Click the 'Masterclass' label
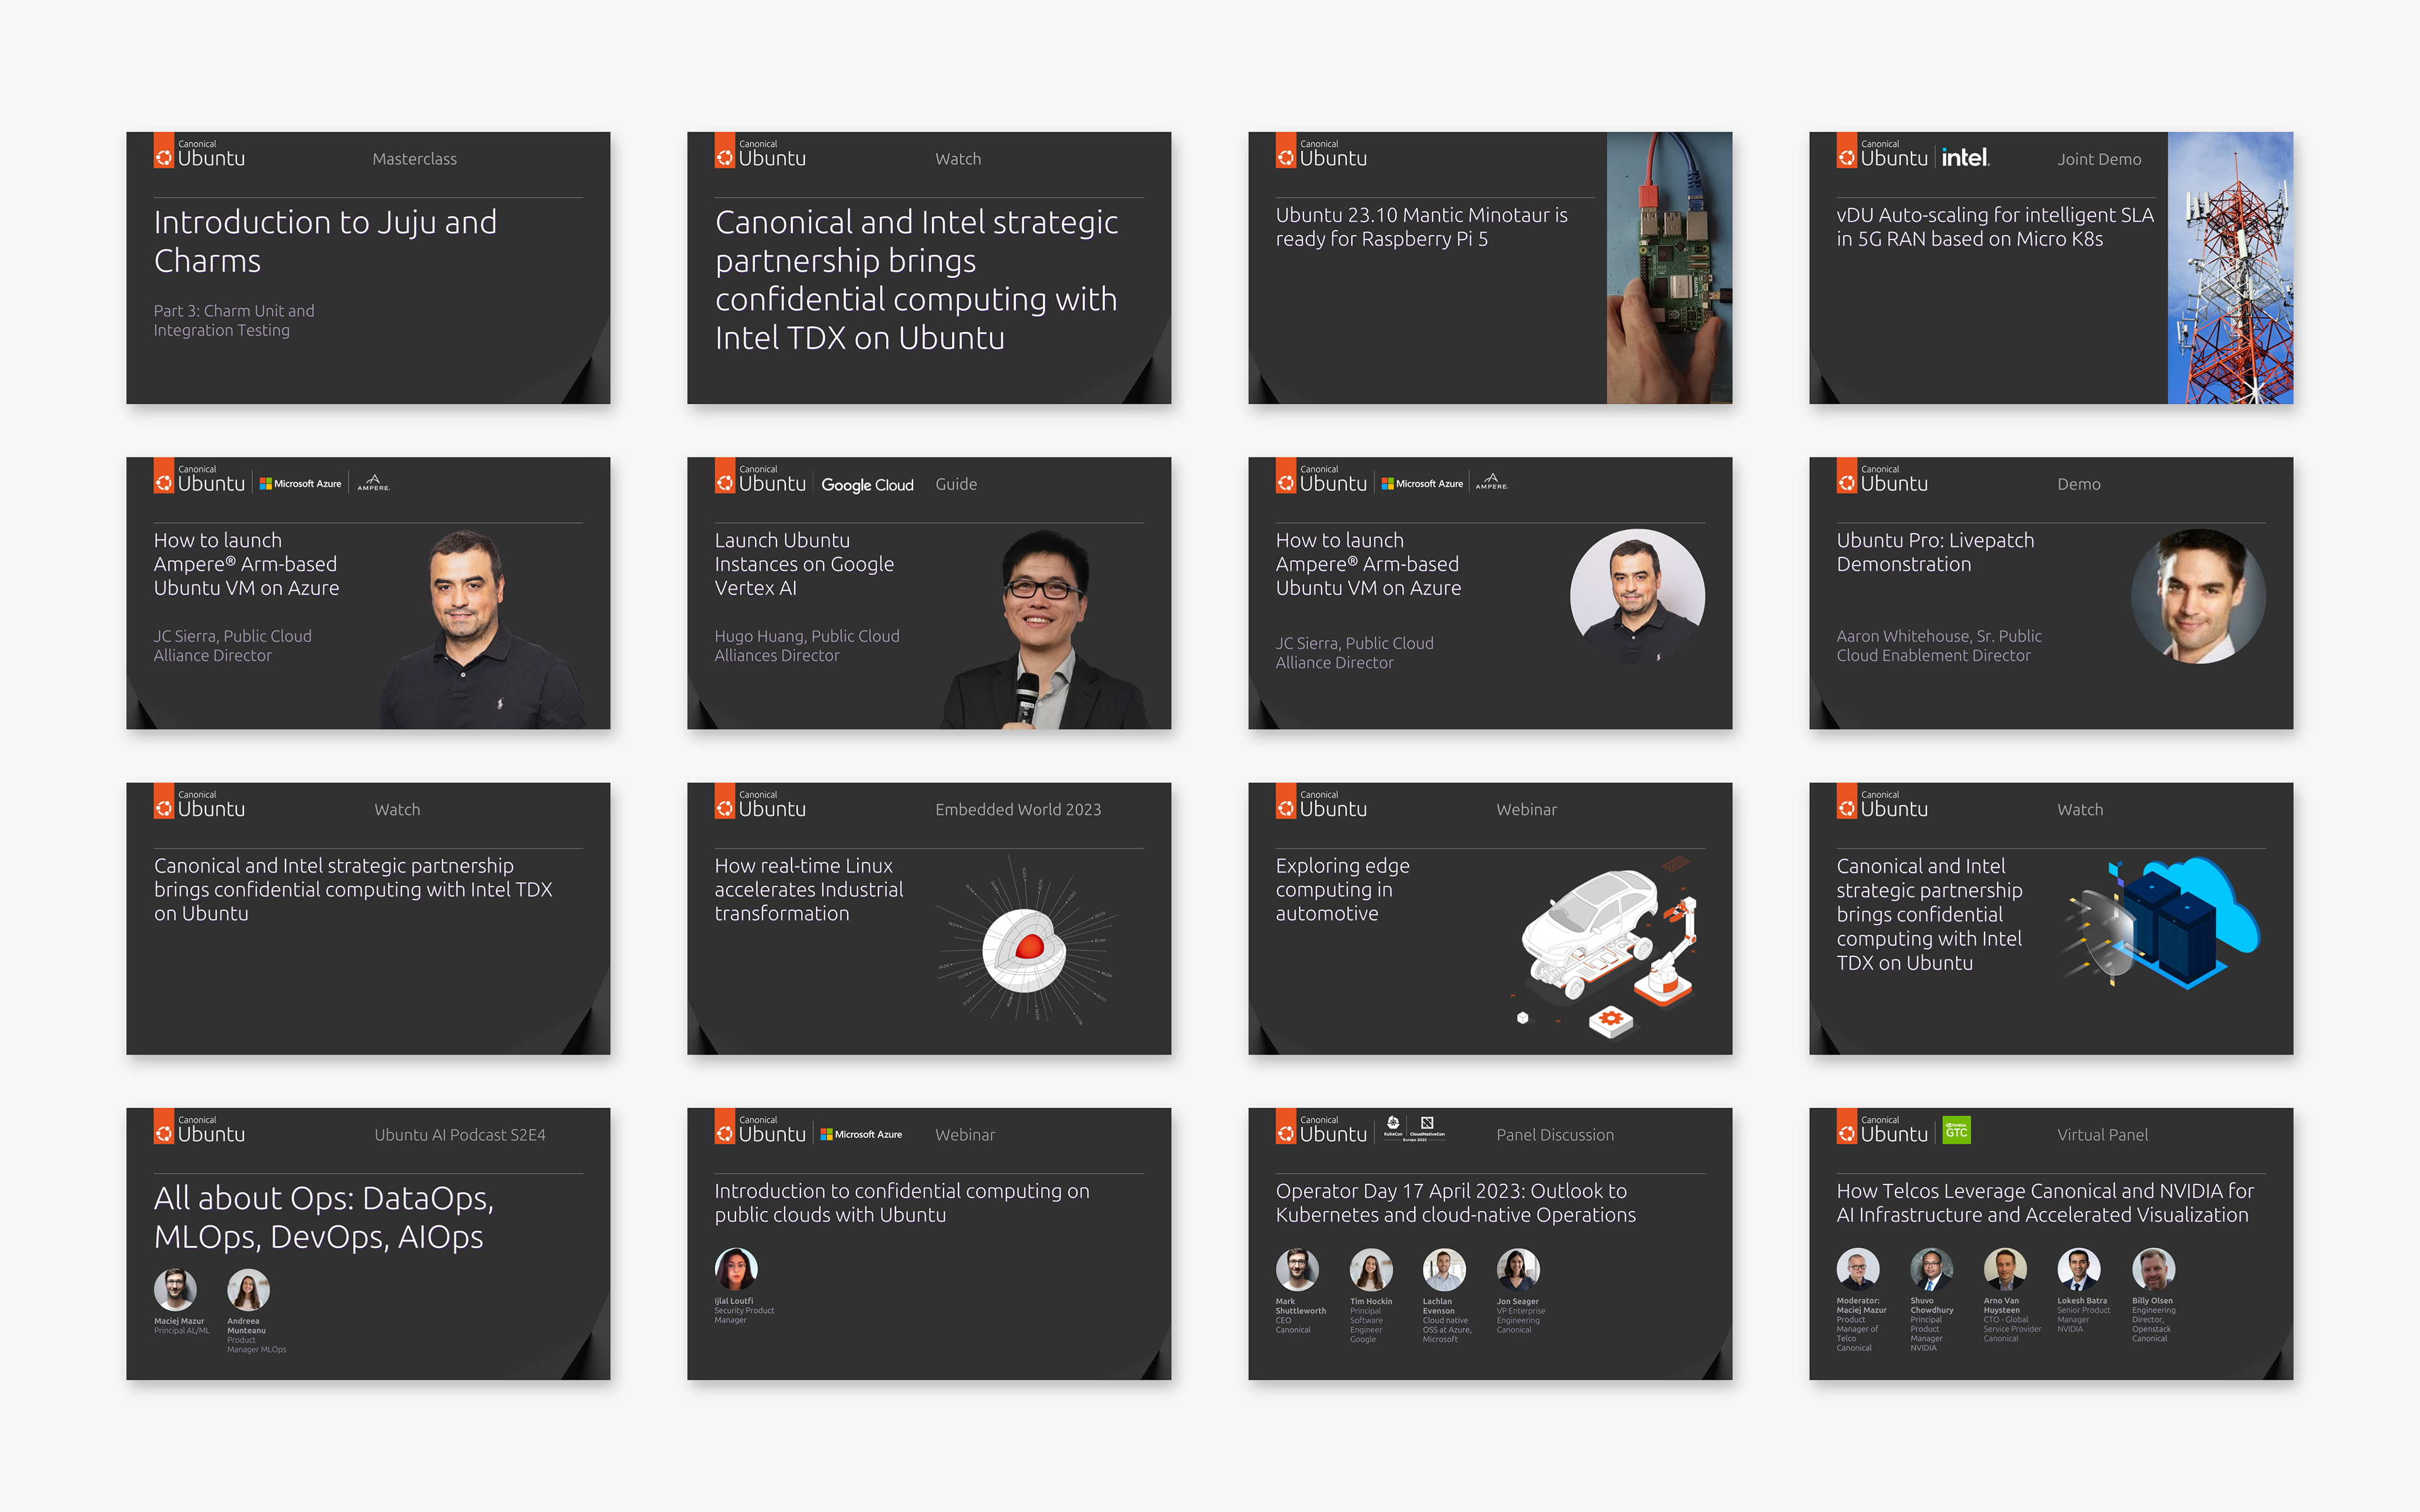Screen dimensions: 2420x1512 414,159
